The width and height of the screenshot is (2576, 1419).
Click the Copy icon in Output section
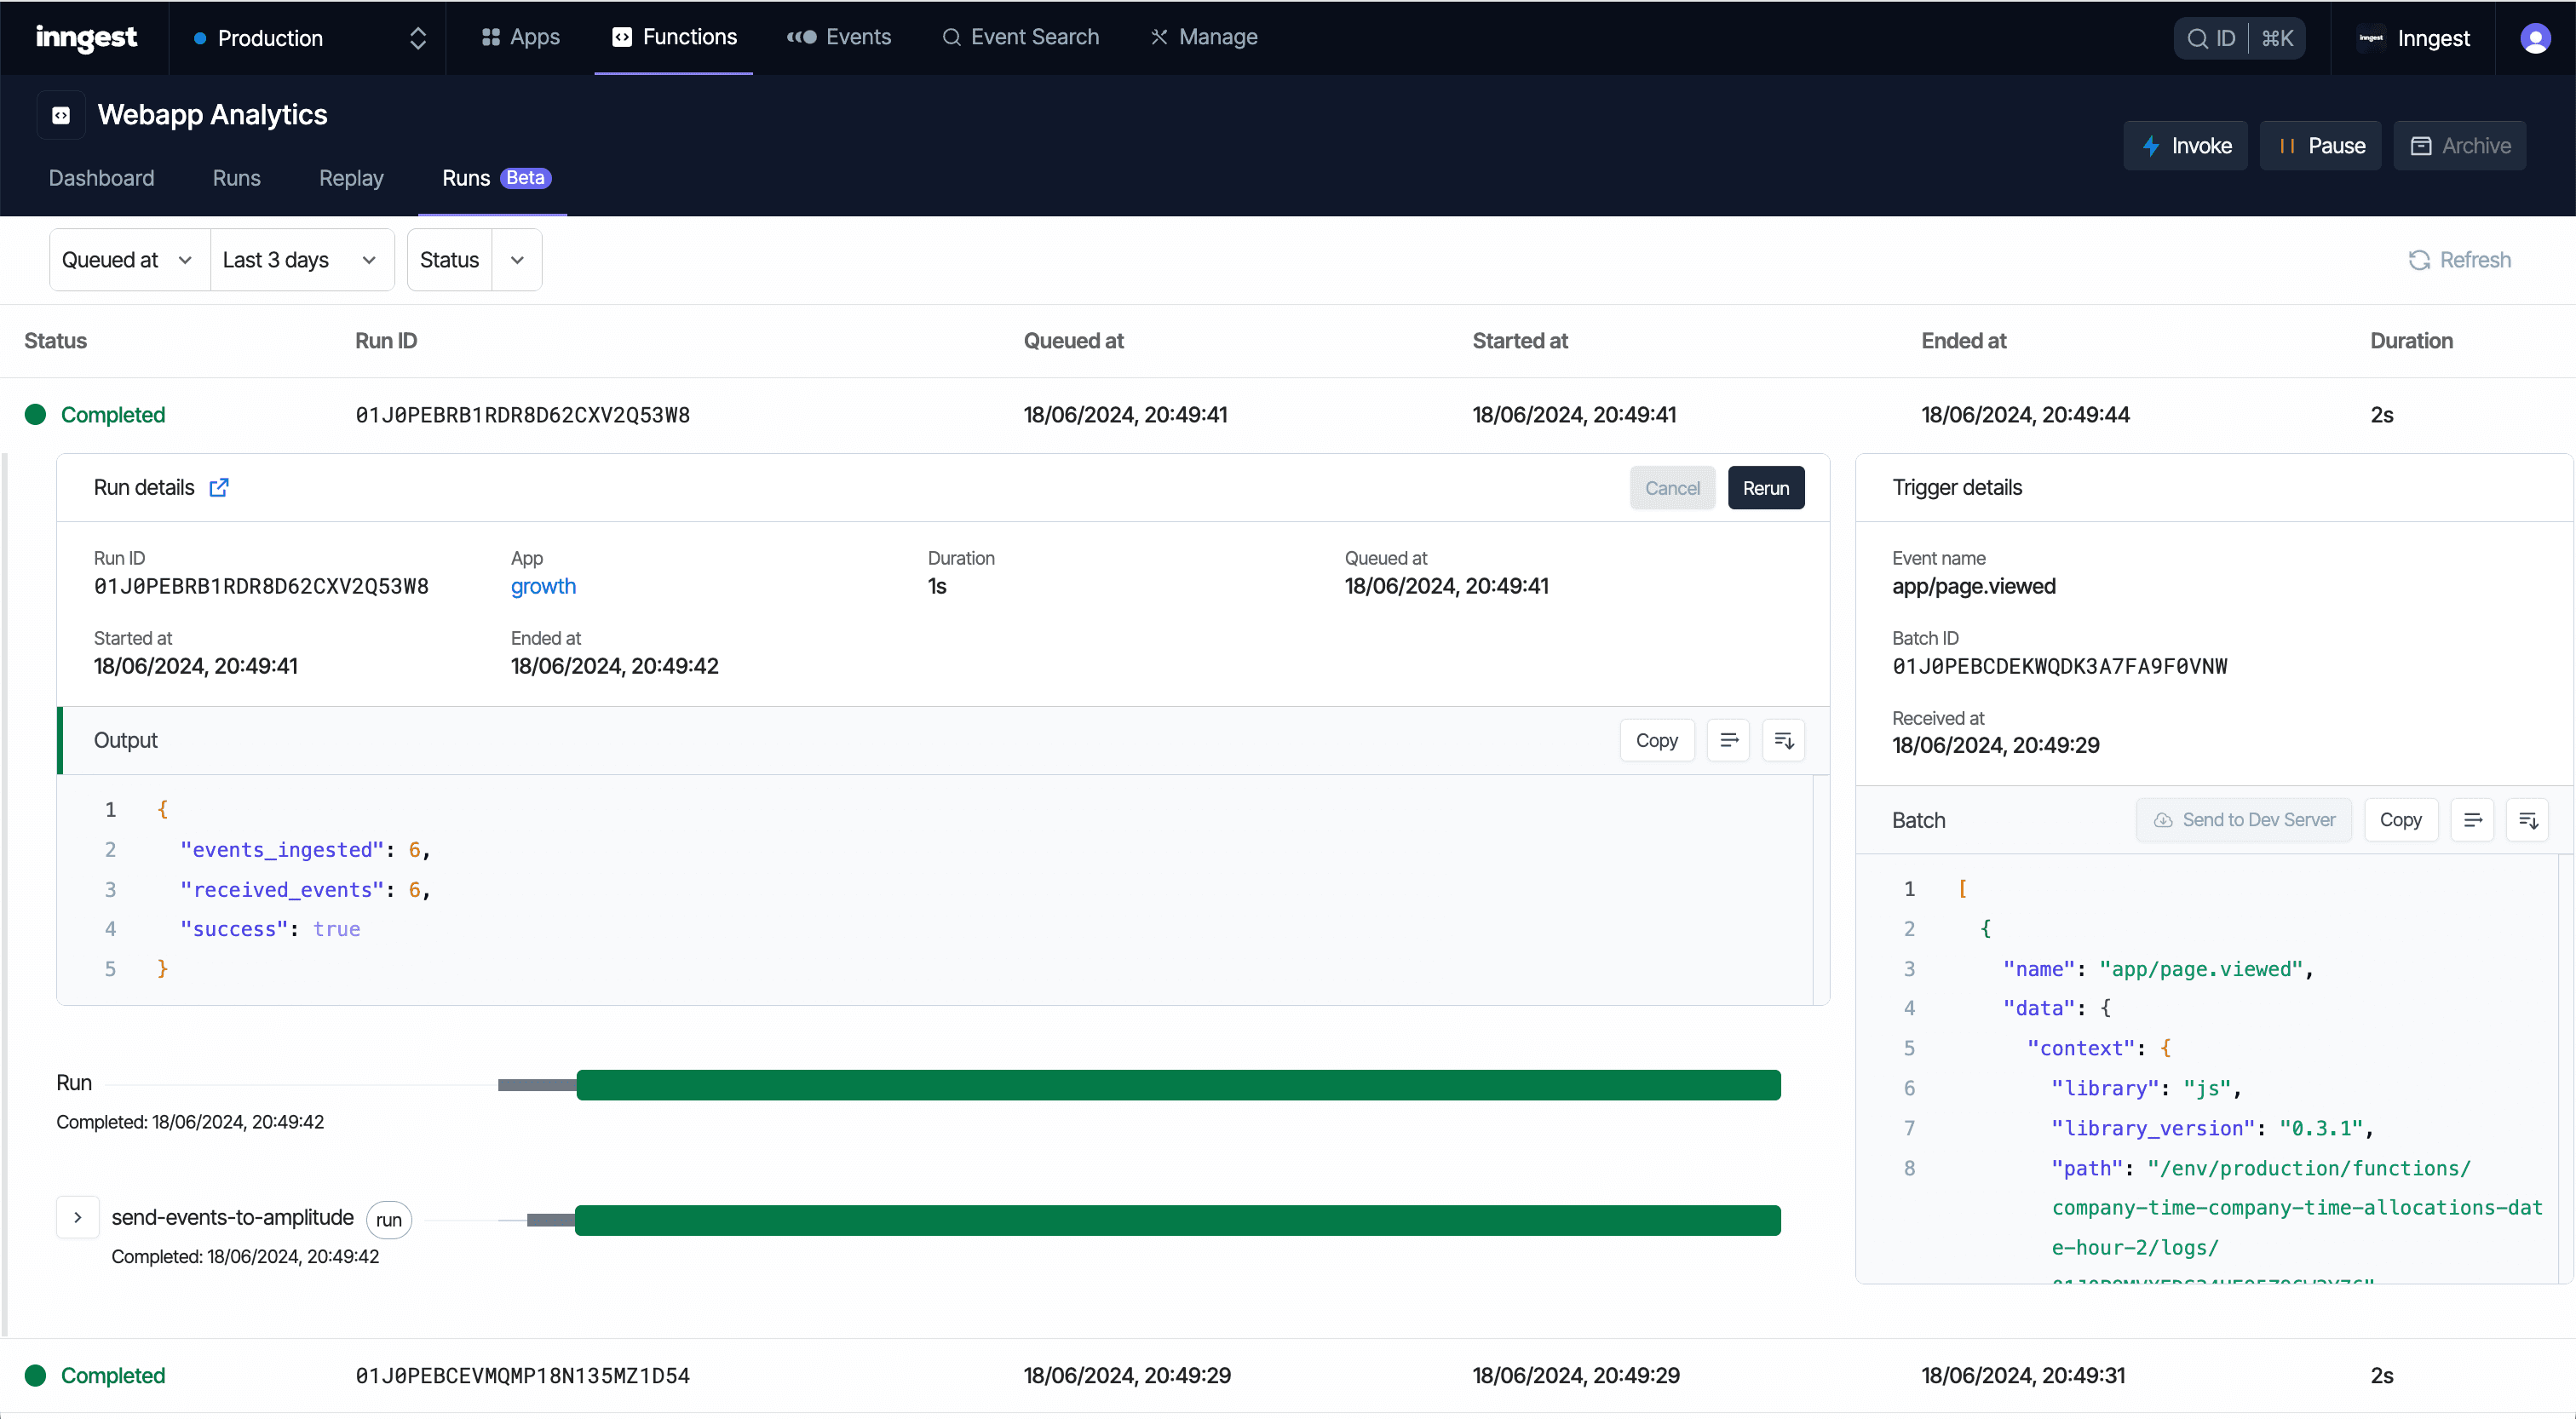(x=1653, y=739)
